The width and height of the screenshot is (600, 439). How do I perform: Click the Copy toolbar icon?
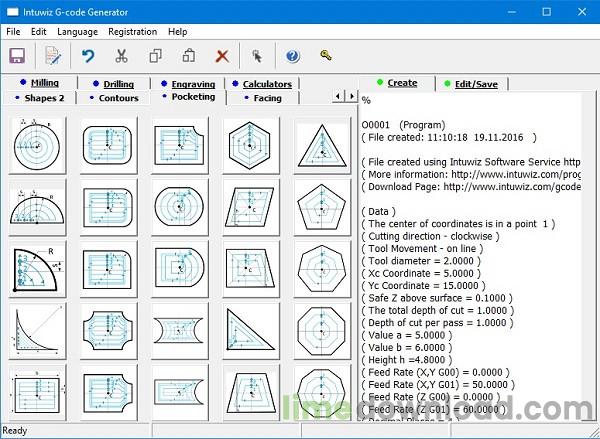coord(155,56)
